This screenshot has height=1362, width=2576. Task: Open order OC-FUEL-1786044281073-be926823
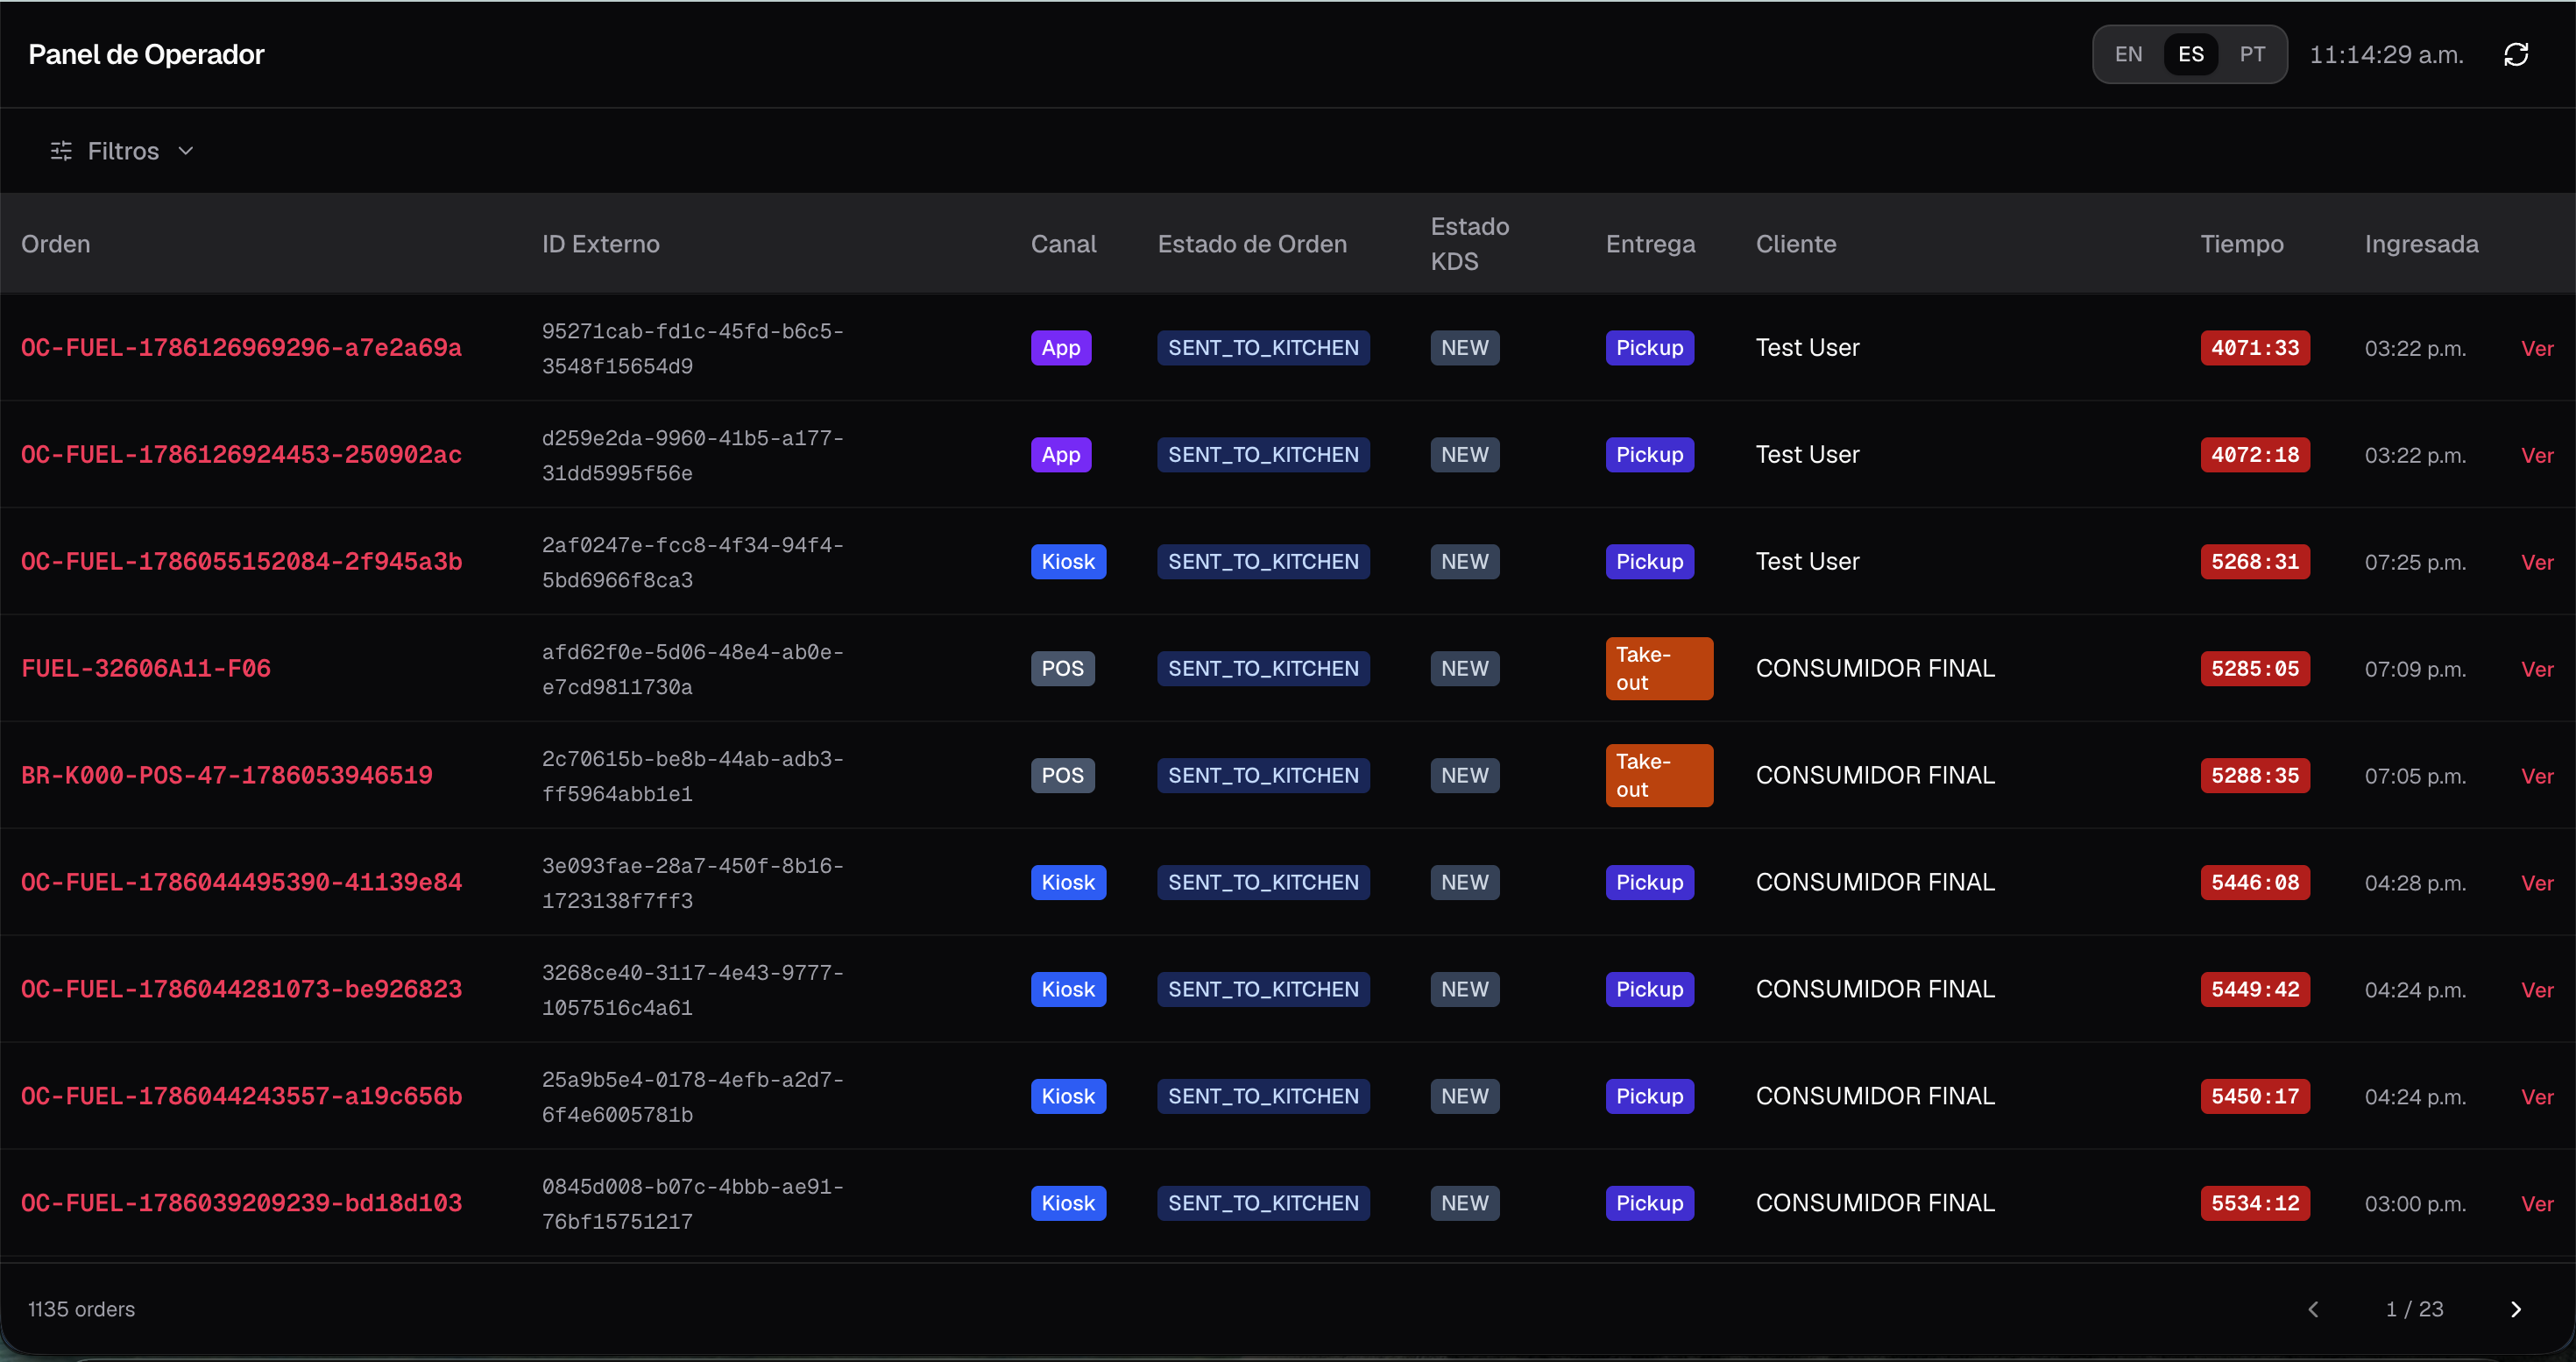pos(241,990)
